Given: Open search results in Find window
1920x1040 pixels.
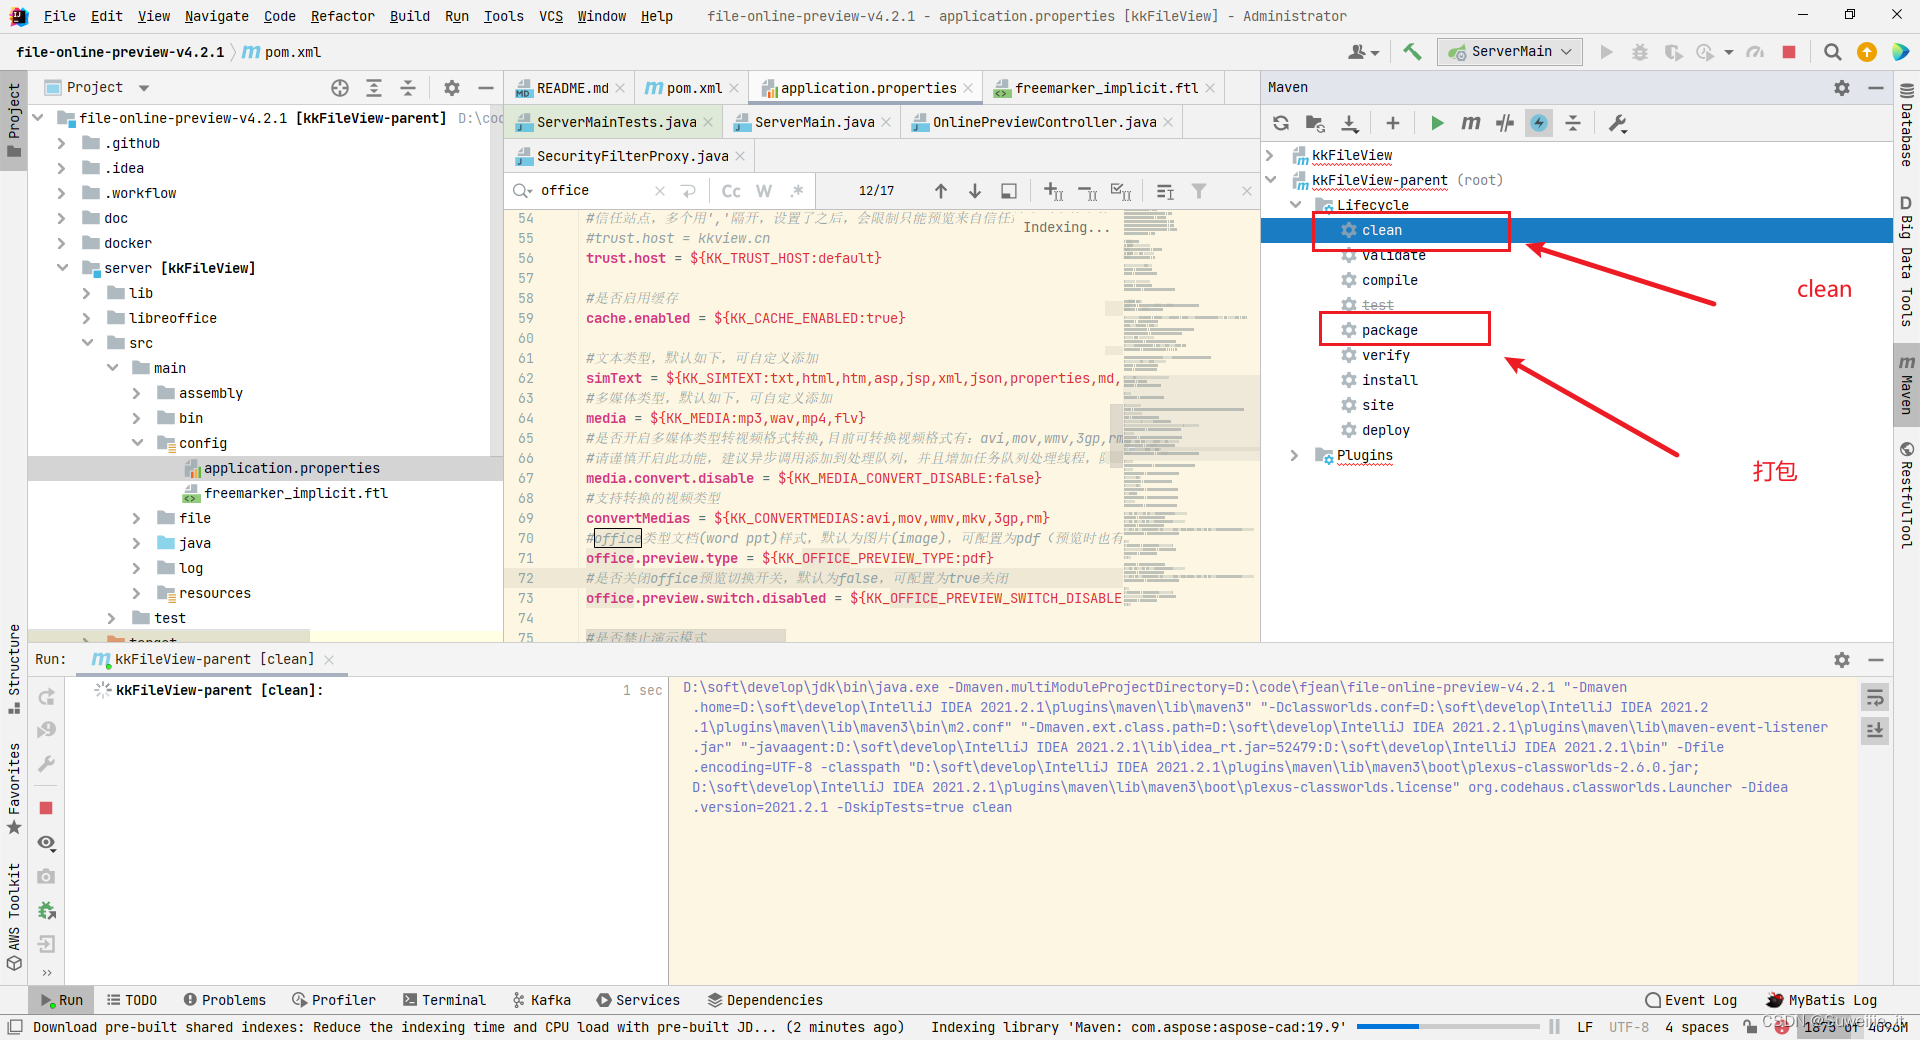Looking at the screenshot, I should point(1009,191).
